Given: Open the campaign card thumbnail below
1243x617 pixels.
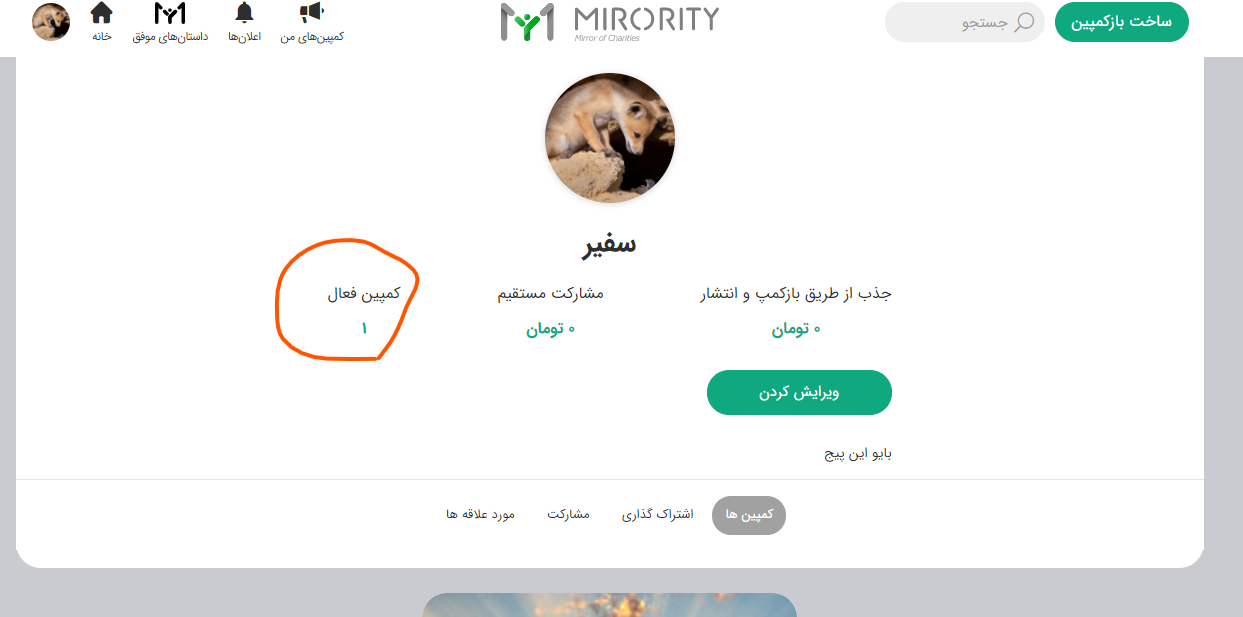Looking at the screenshot, I should click(x=609, y=605).
